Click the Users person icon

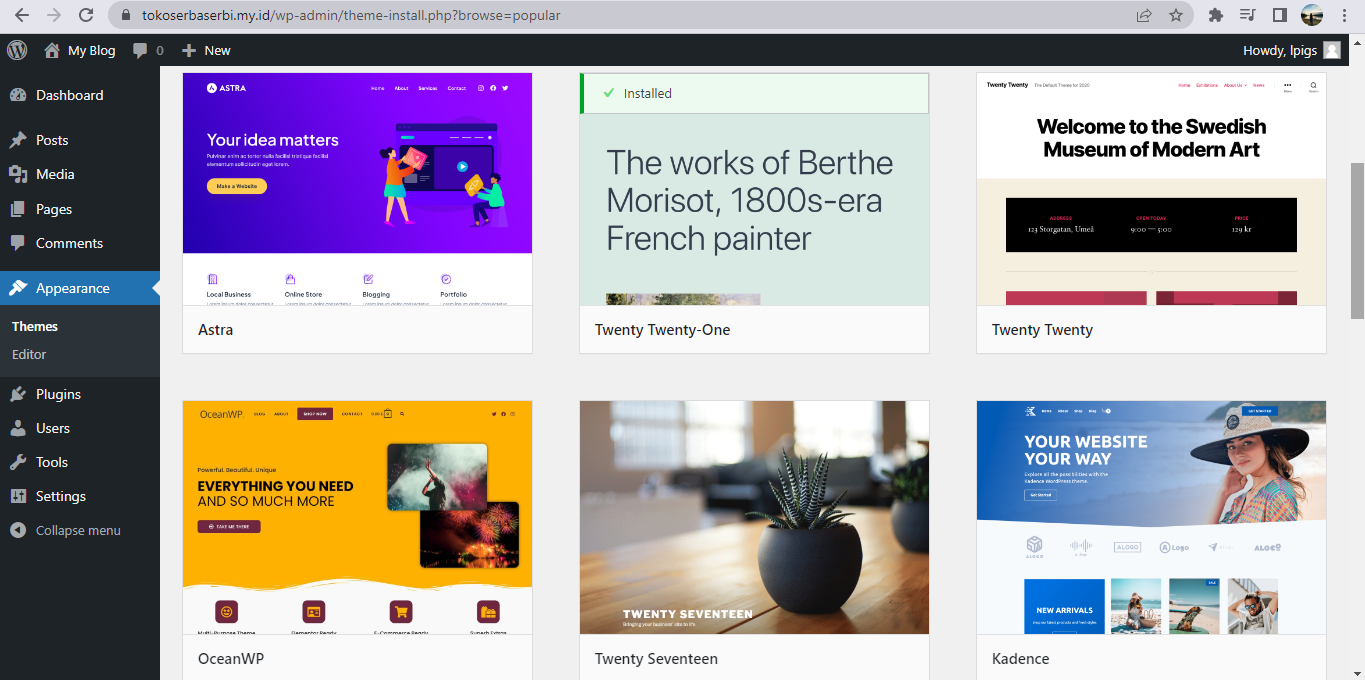click(18, 428)
